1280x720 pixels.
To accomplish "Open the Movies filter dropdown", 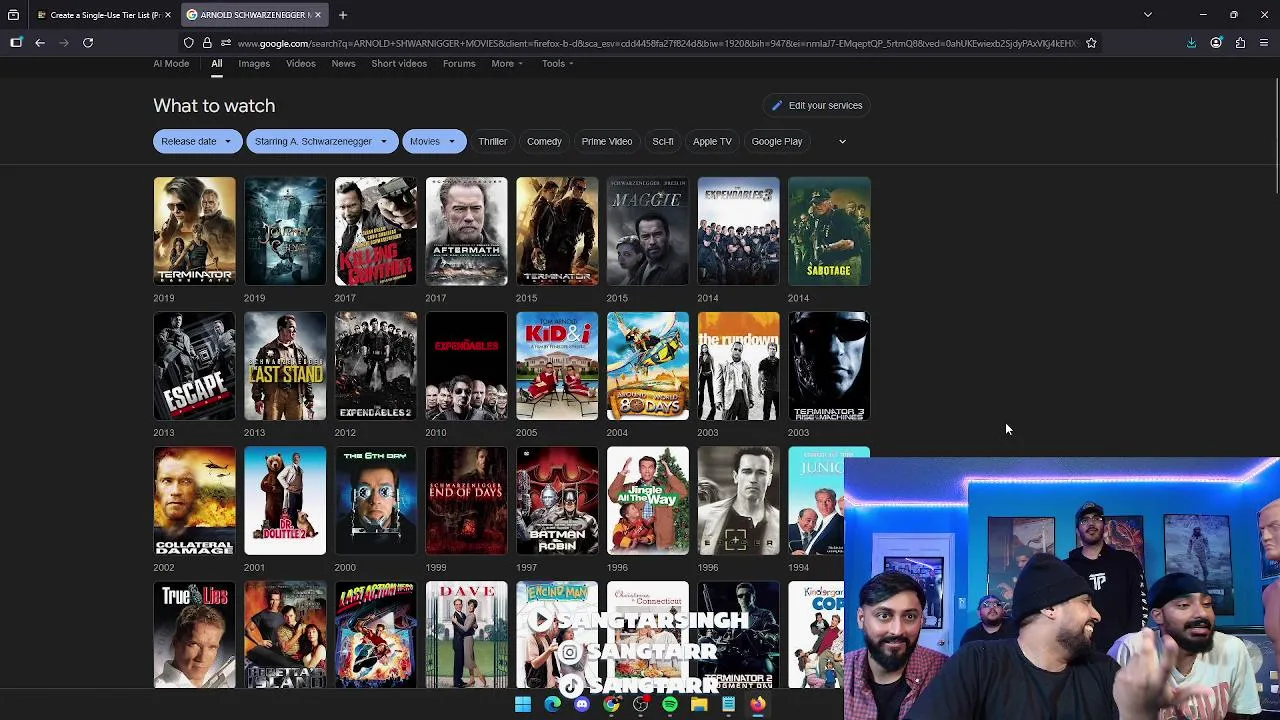I will 433,142.
